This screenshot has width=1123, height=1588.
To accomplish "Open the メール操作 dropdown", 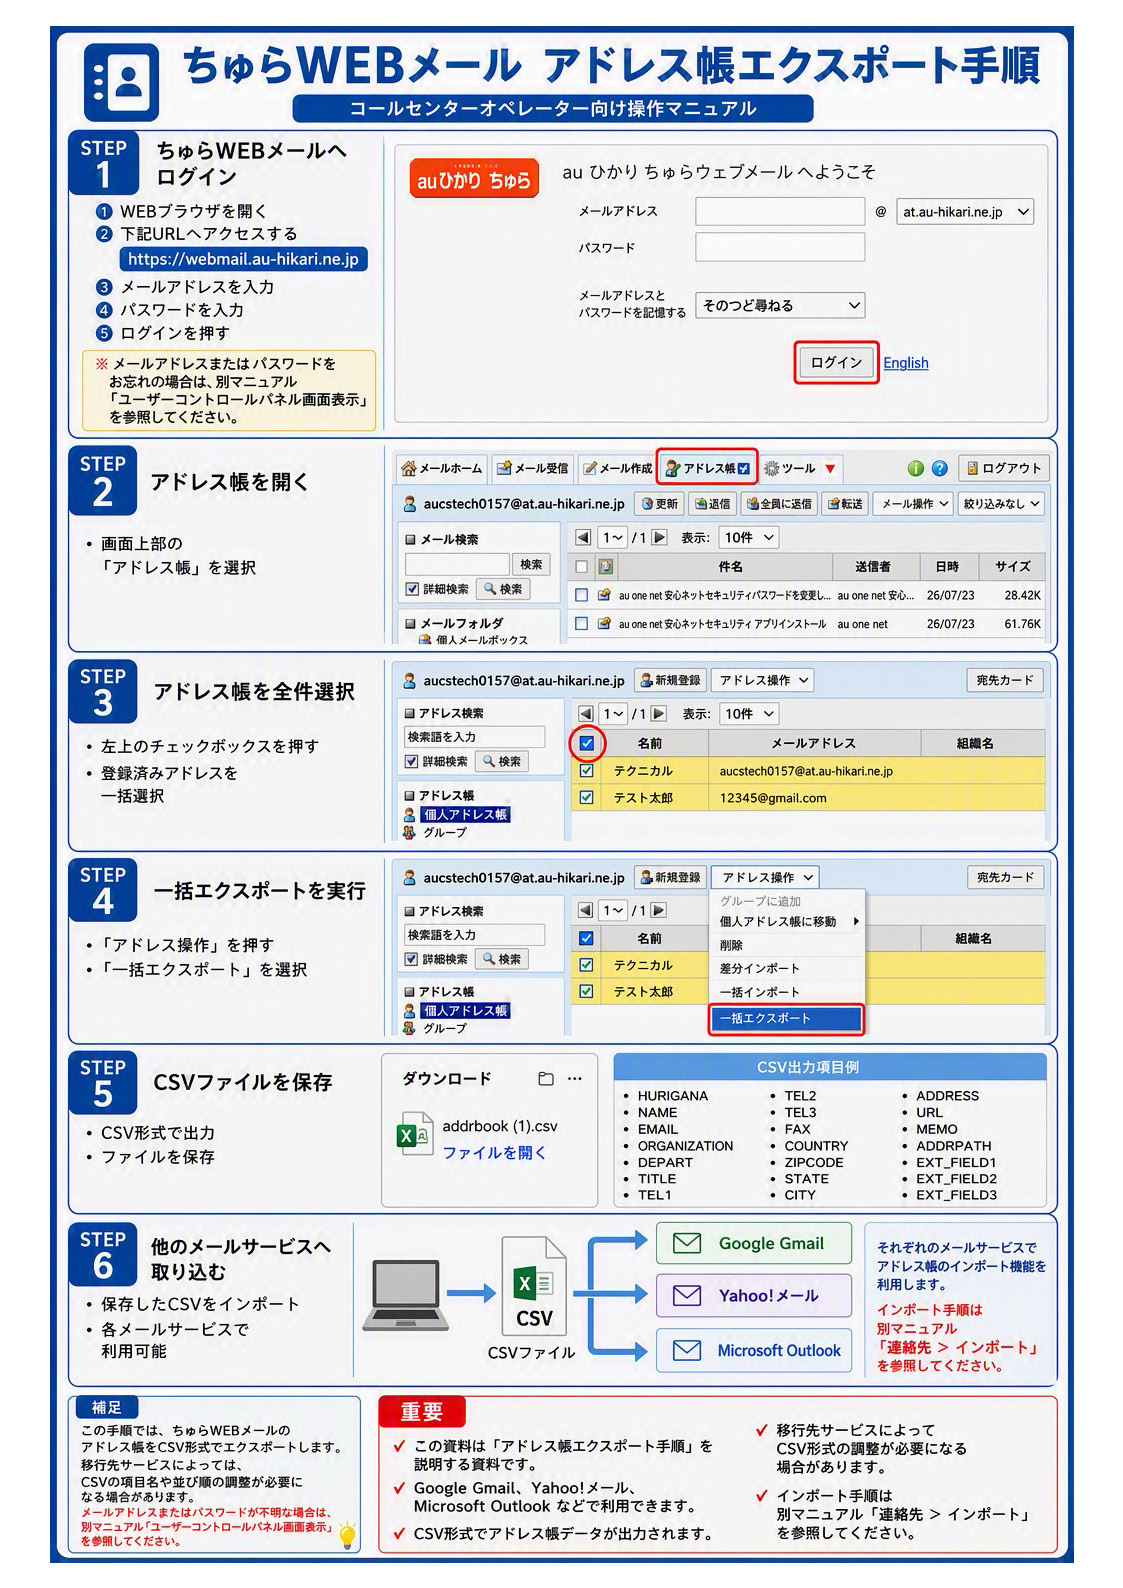I will click(914, 504).
